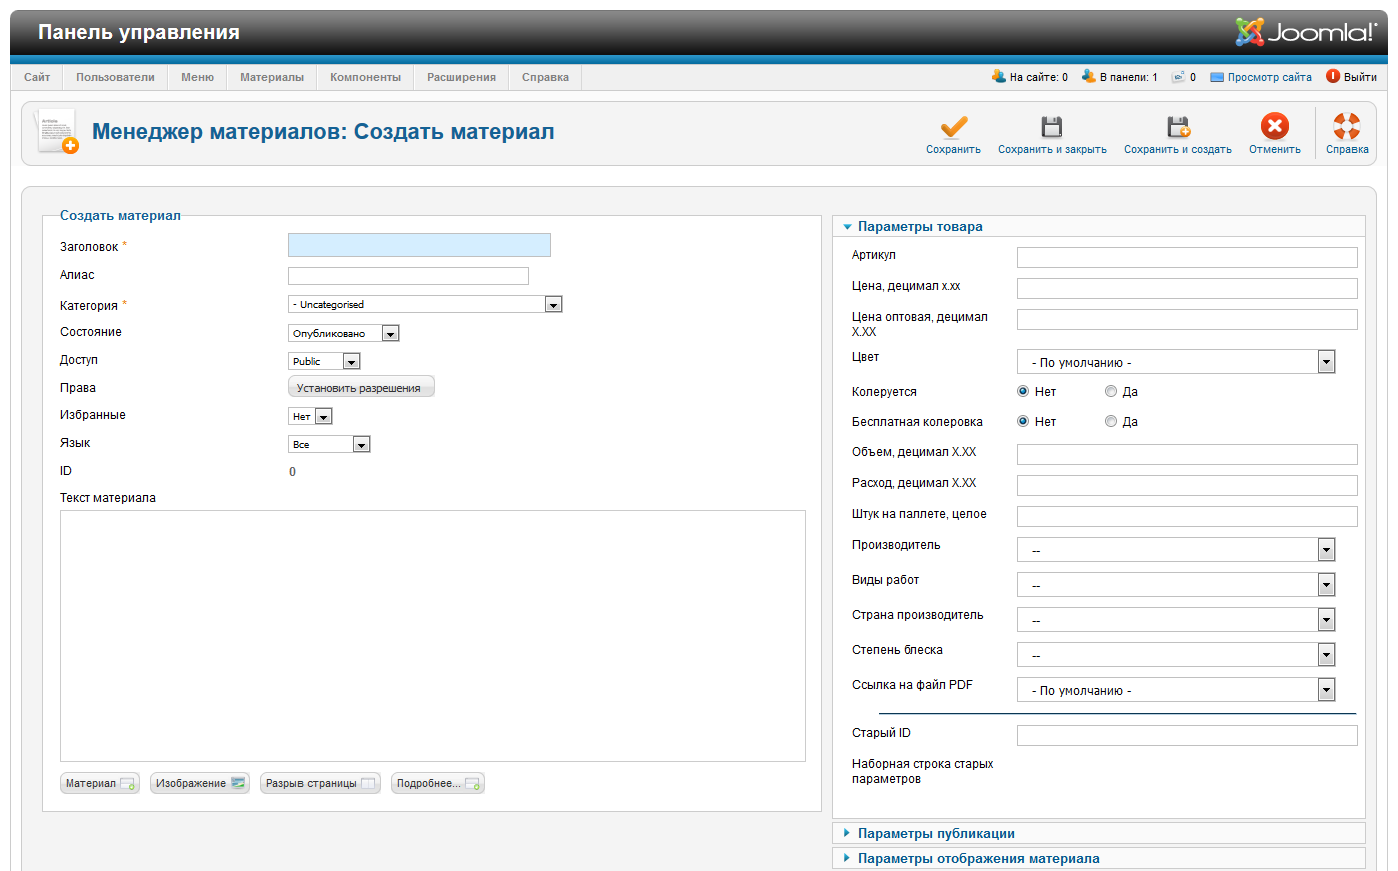
Task: Click the Изображение editor button
Action: point(200,783)
